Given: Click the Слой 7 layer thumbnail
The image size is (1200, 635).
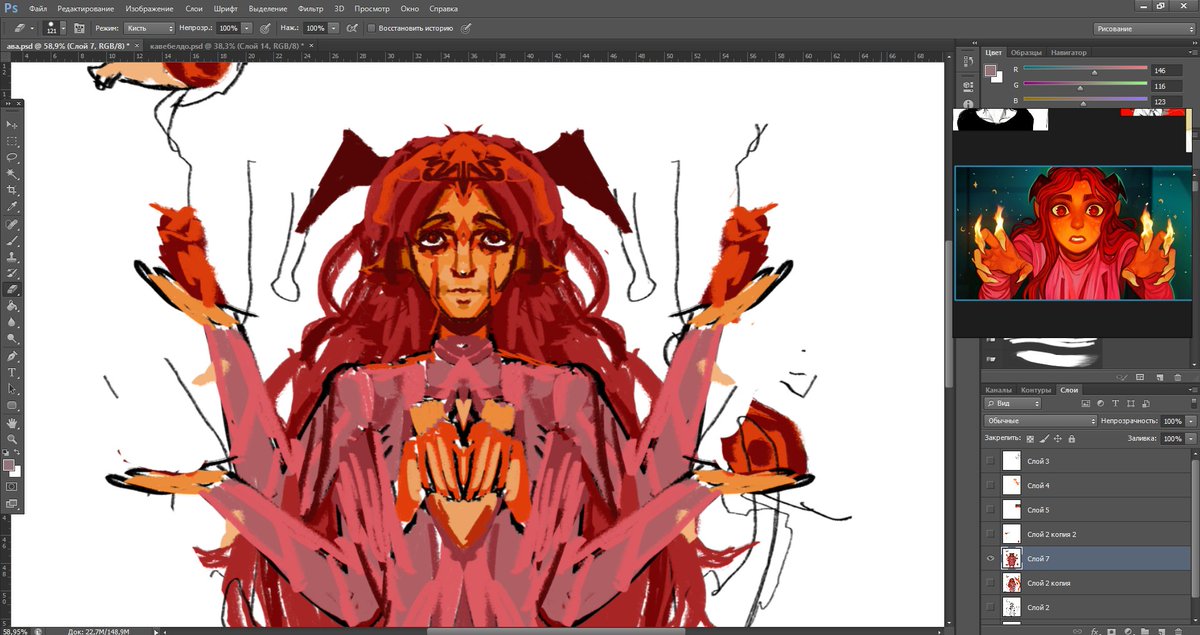Looking at the screenshot, I should 1012,559.
